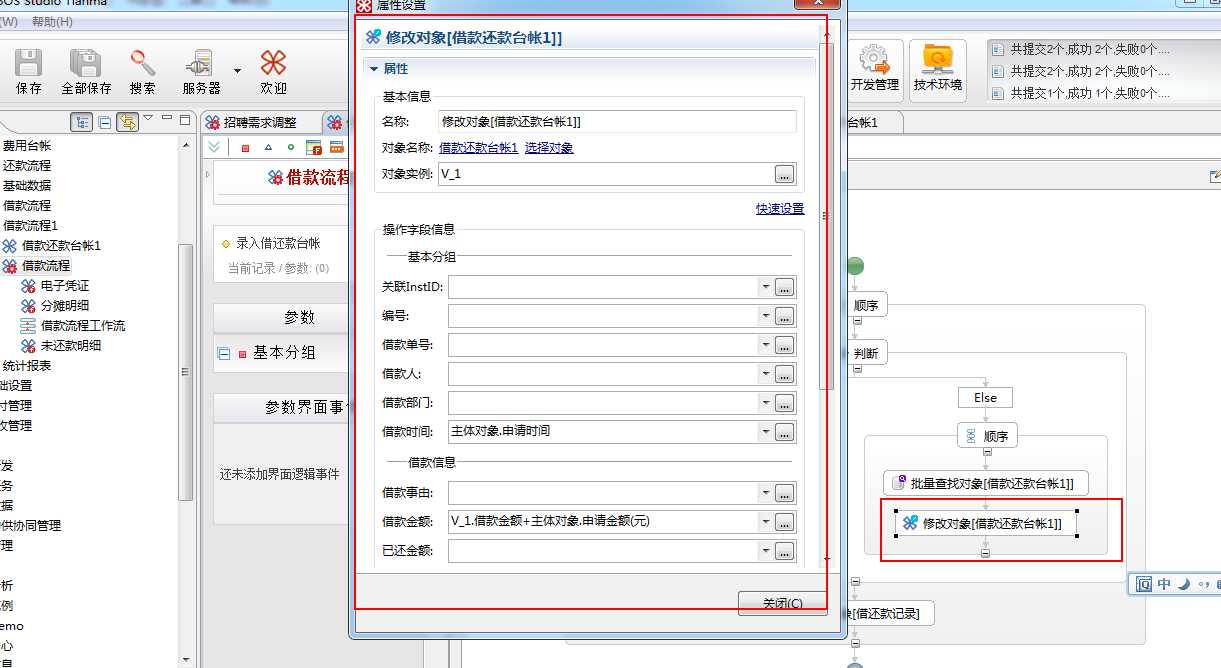
Task: Collapse the 基本分组 group in parameters
Action: 224,354
